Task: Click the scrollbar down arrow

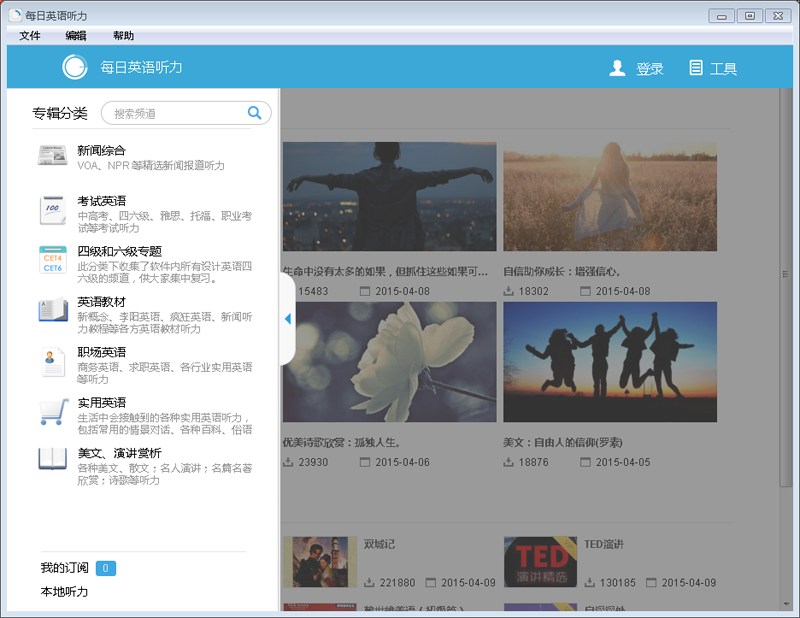Action: click(786, 604)
